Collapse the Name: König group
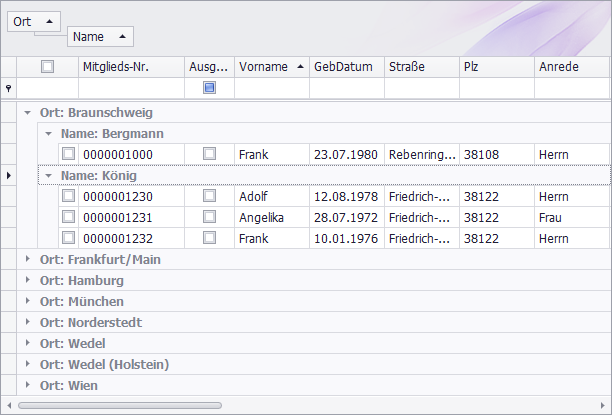612x415 pixels. tap(48, 175)
